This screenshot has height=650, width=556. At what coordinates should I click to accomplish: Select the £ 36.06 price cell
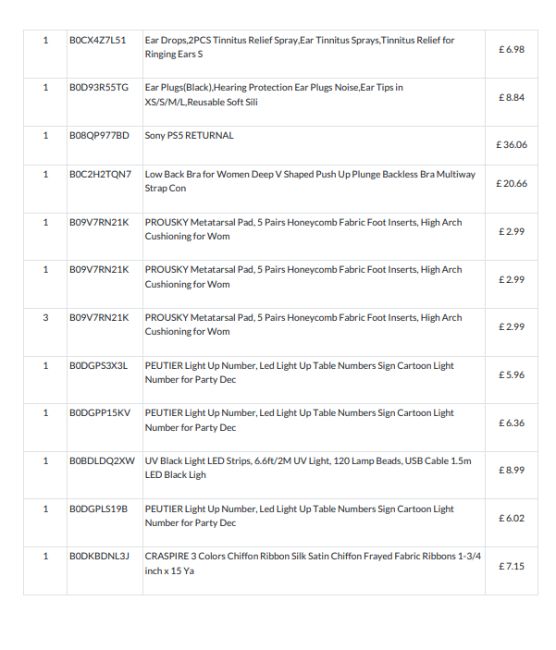coord(512,145)
